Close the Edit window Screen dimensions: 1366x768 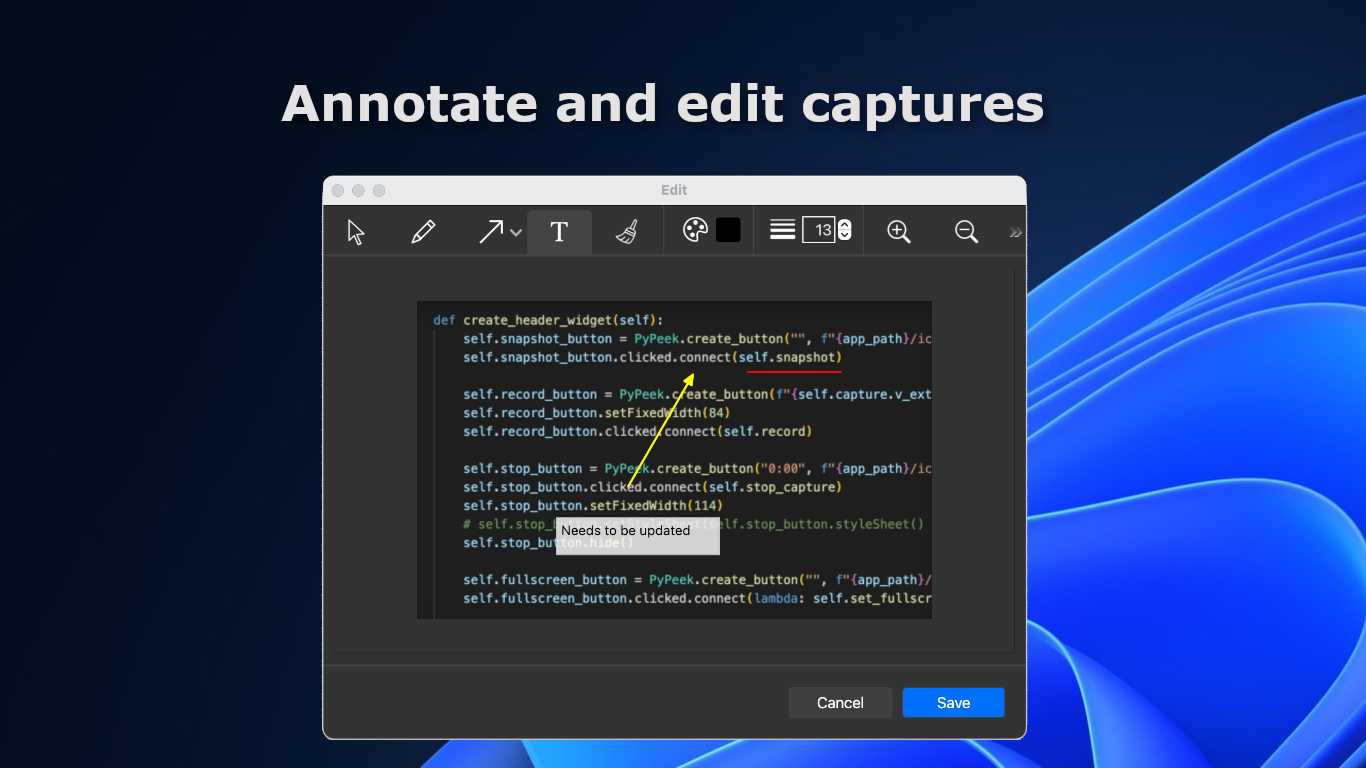pos(337,190)
